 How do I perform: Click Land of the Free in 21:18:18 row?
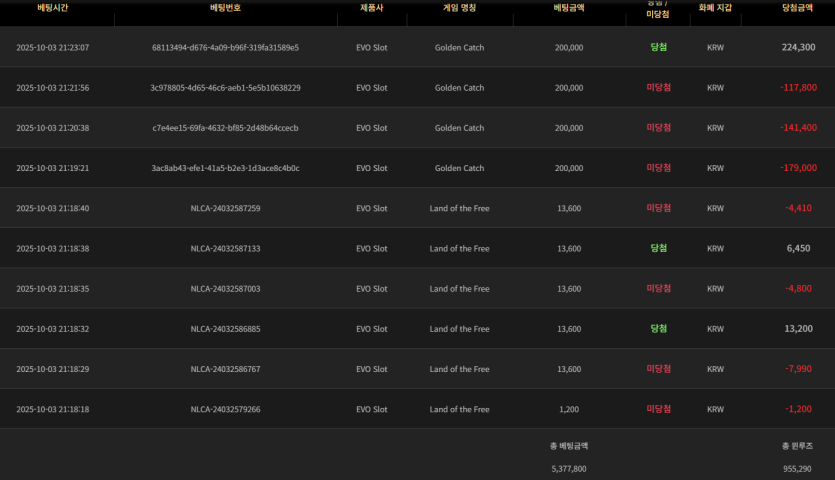(x=459, y=409)
